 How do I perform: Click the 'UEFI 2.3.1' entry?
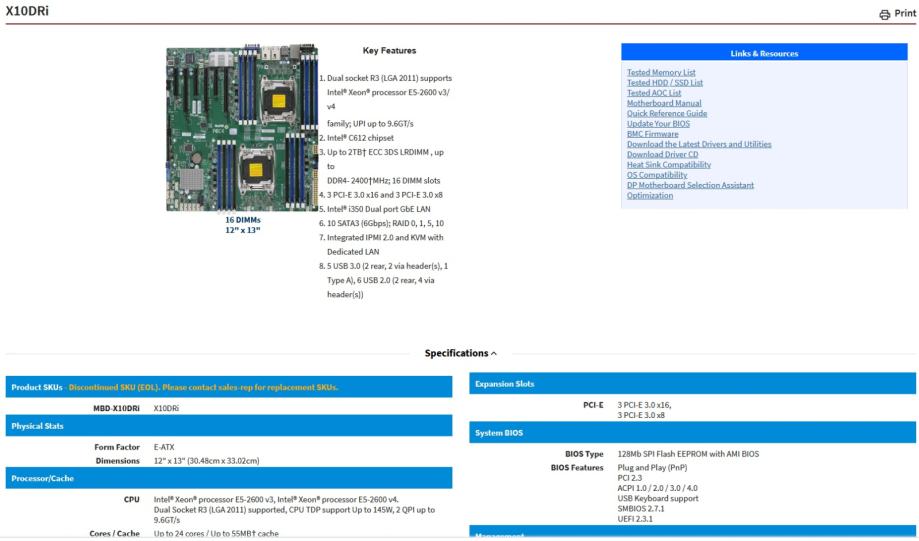(x=635, y=519)
